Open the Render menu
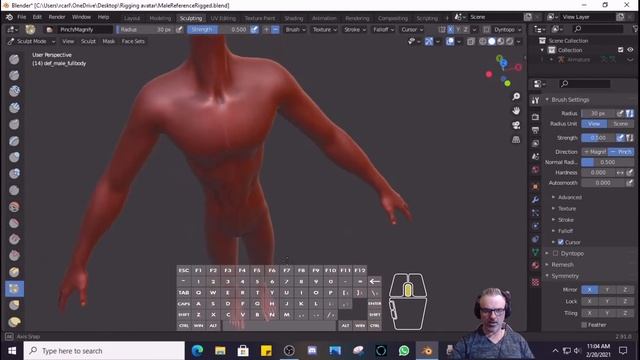640x360 pixels. tap(57, 17)
